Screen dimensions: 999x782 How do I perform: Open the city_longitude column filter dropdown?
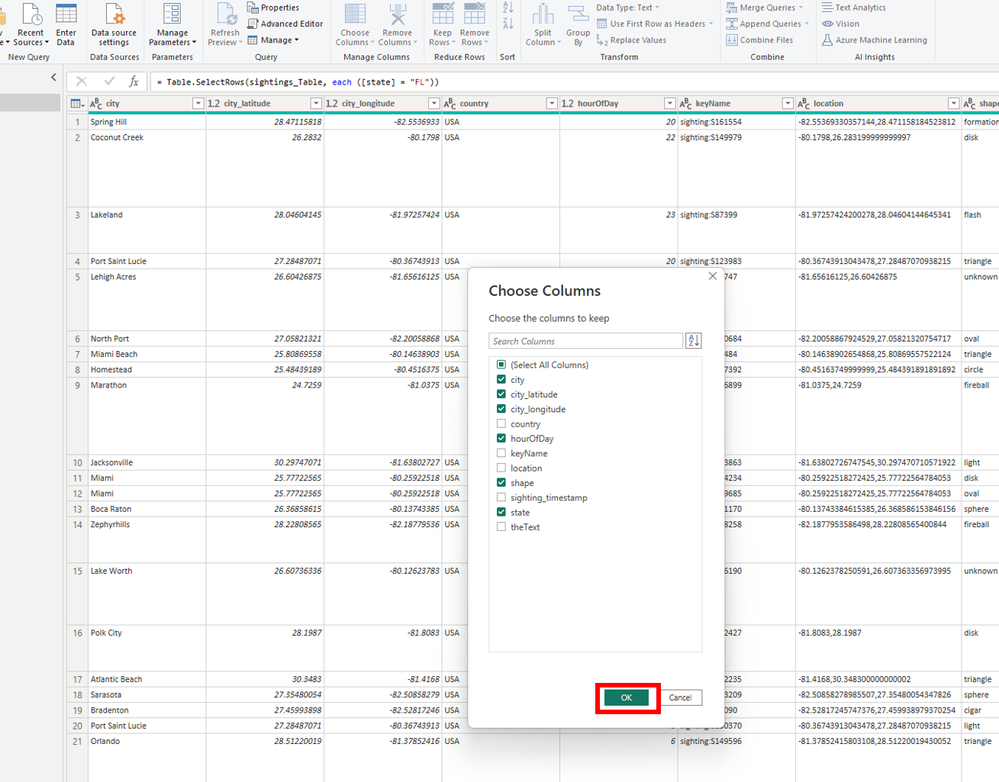(433, 103)
